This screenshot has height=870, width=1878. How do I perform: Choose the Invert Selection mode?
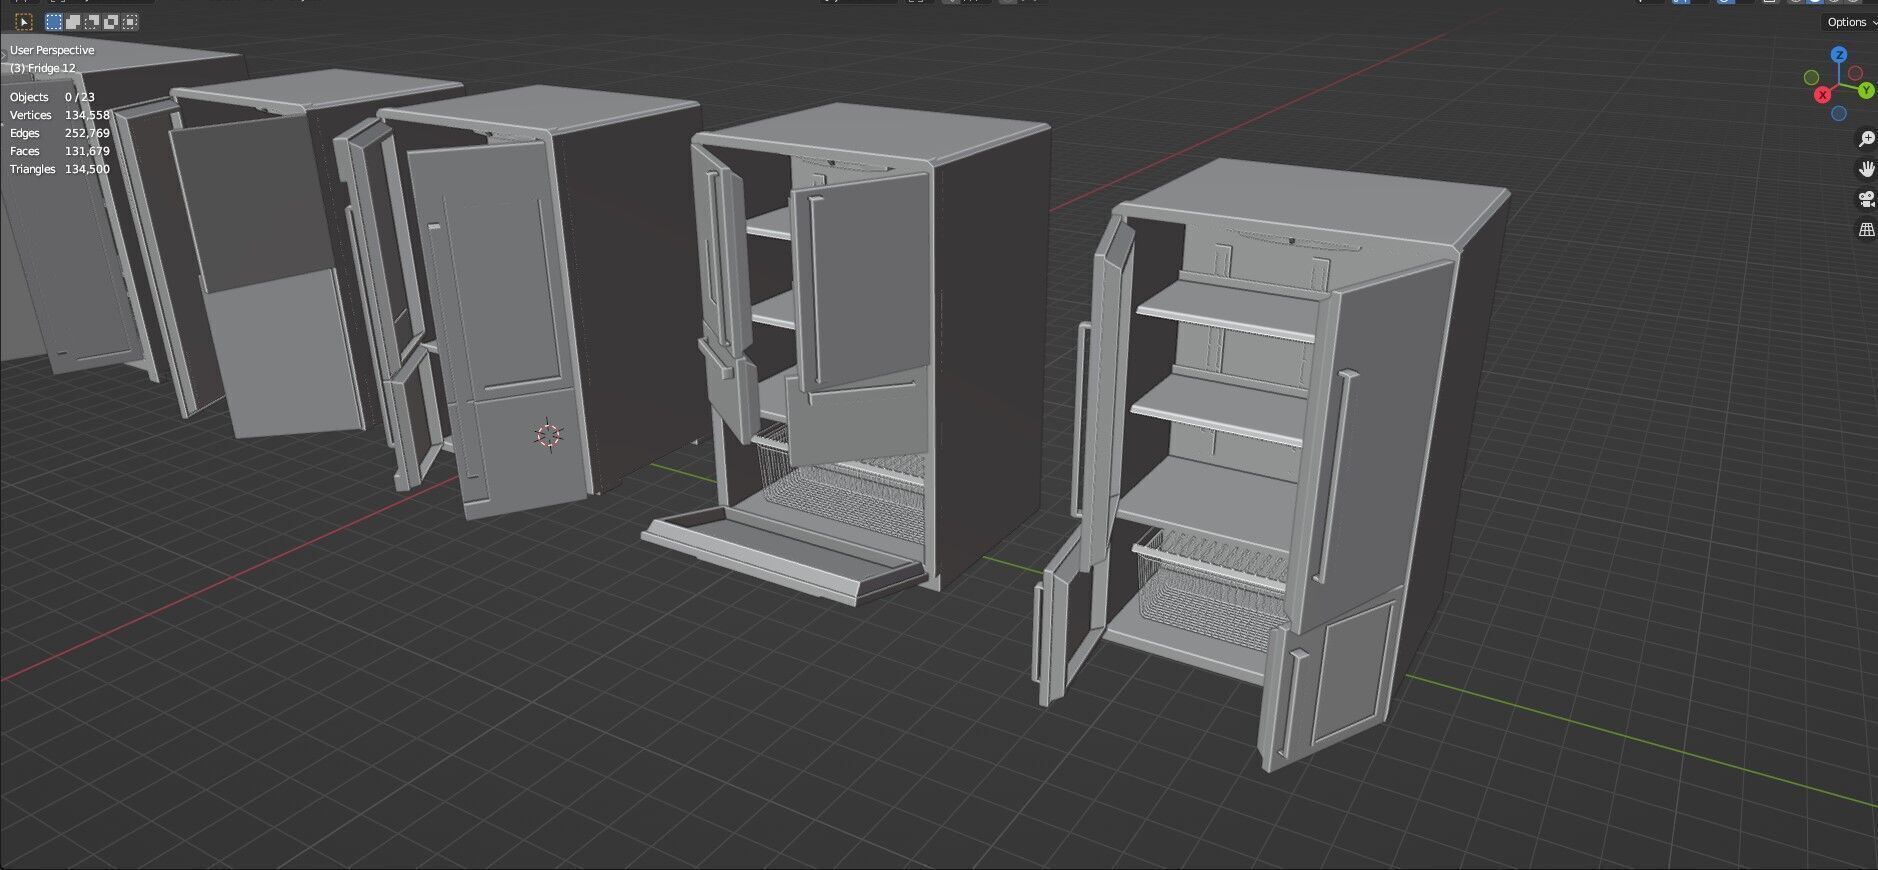111,22
